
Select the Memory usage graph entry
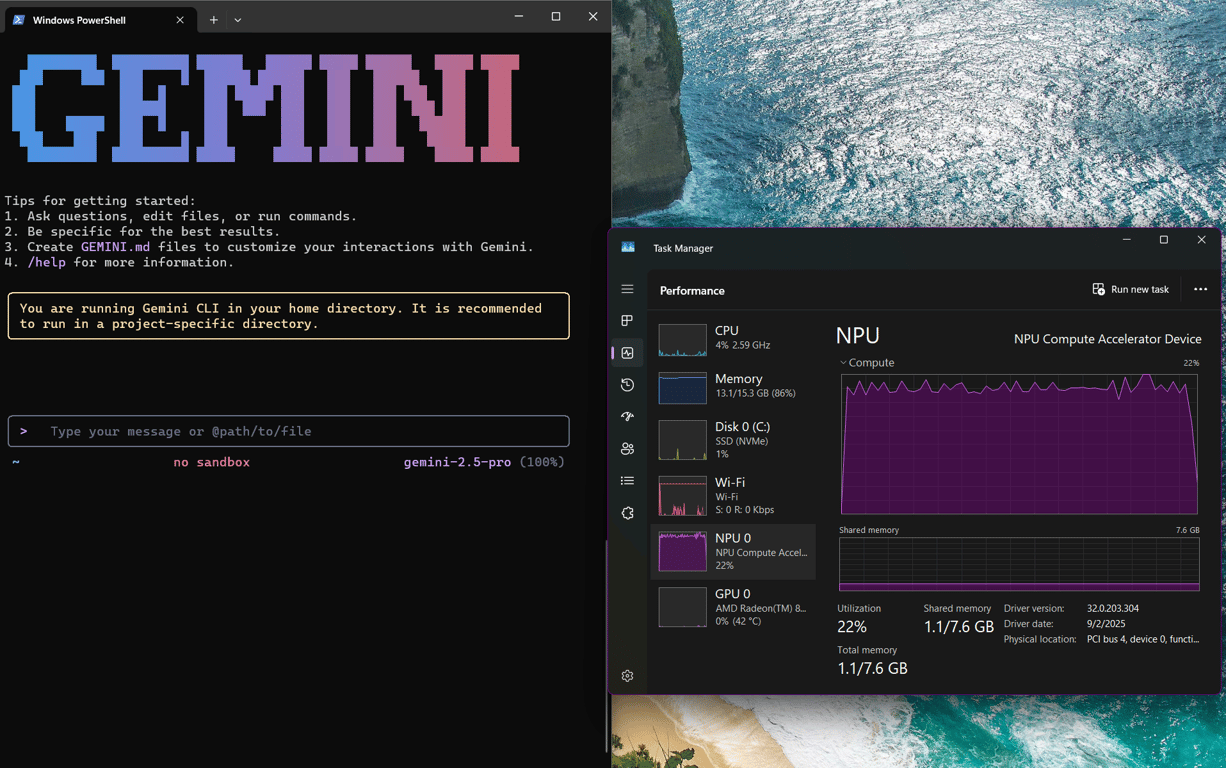click(x=735, y=385)
